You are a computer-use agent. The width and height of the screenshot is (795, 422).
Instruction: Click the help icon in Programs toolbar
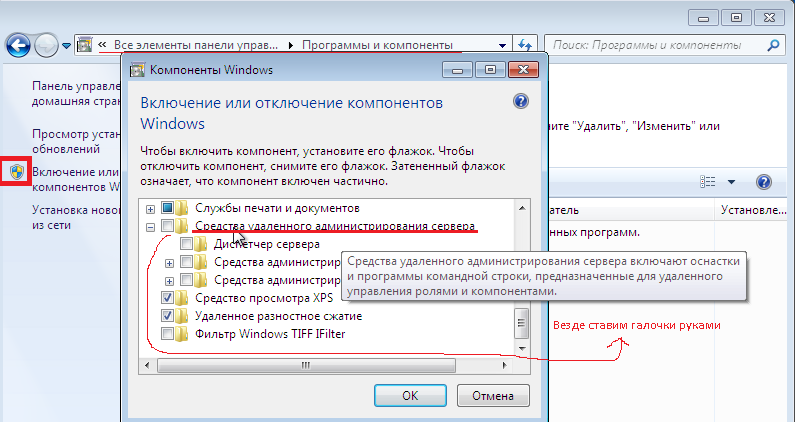(764, 182)
